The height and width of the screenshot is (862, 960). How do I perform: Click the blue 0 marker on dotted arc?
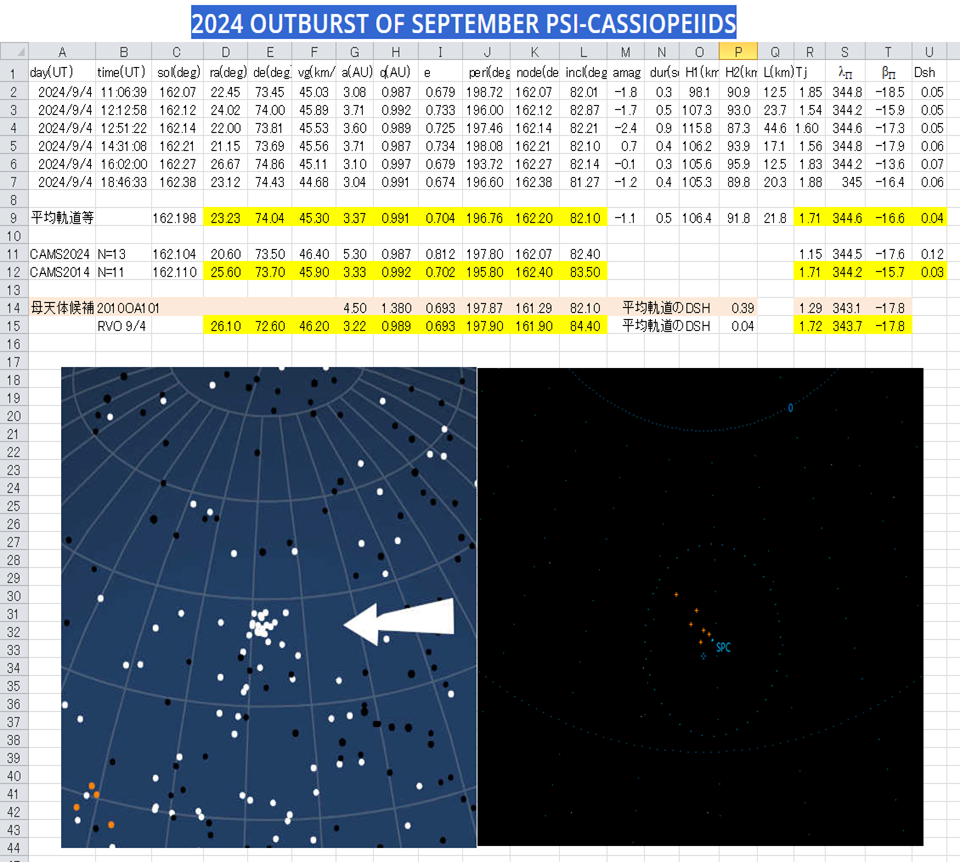pos(790,408)
